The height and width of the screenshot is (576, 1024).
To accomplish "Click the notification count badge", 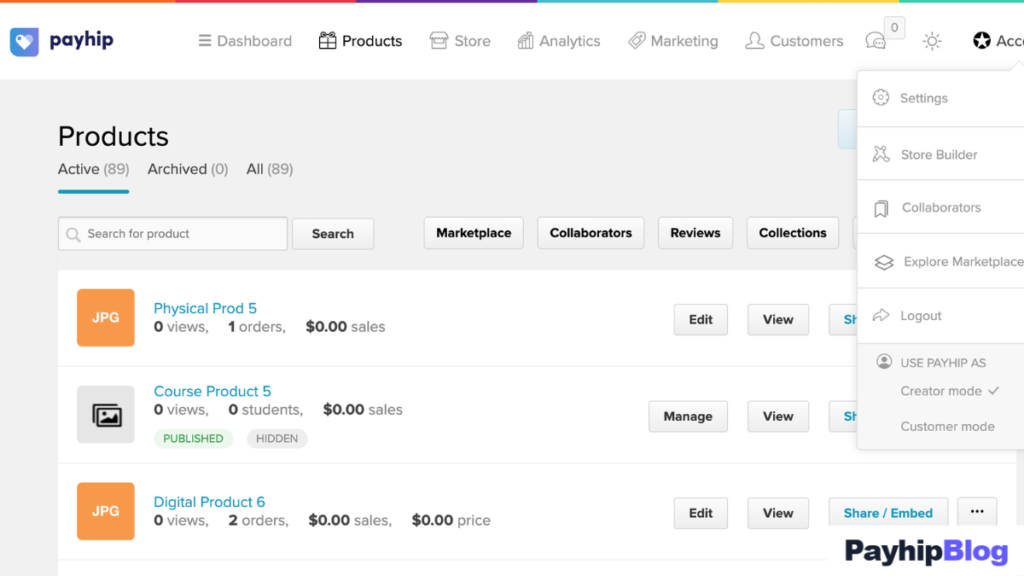I will click(x=894, y=27).
